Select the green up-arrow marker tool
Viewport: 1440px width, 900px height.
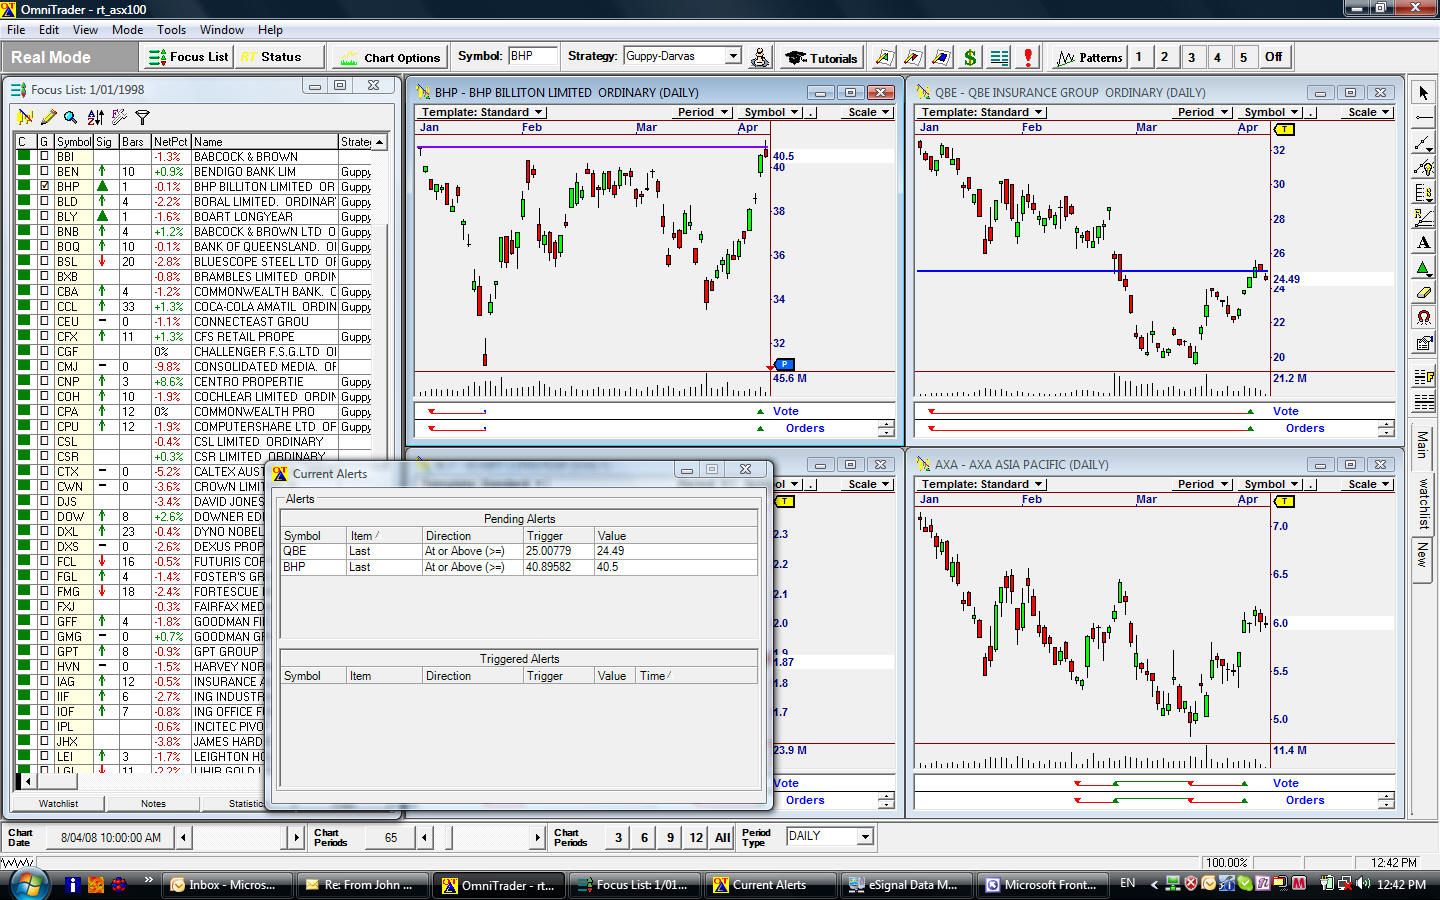(x=1423, y=268)
